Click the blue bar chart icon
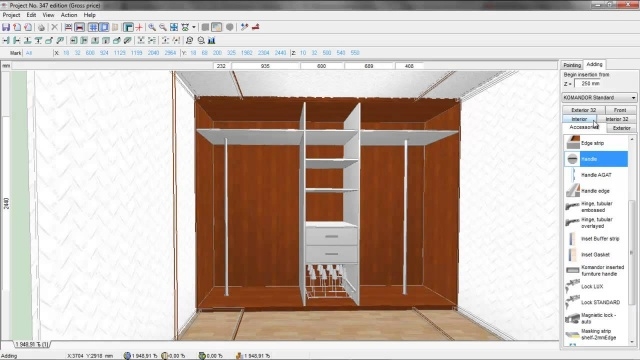Image resolution: width=640 pixels, height=360 pixels. [211, 40]
